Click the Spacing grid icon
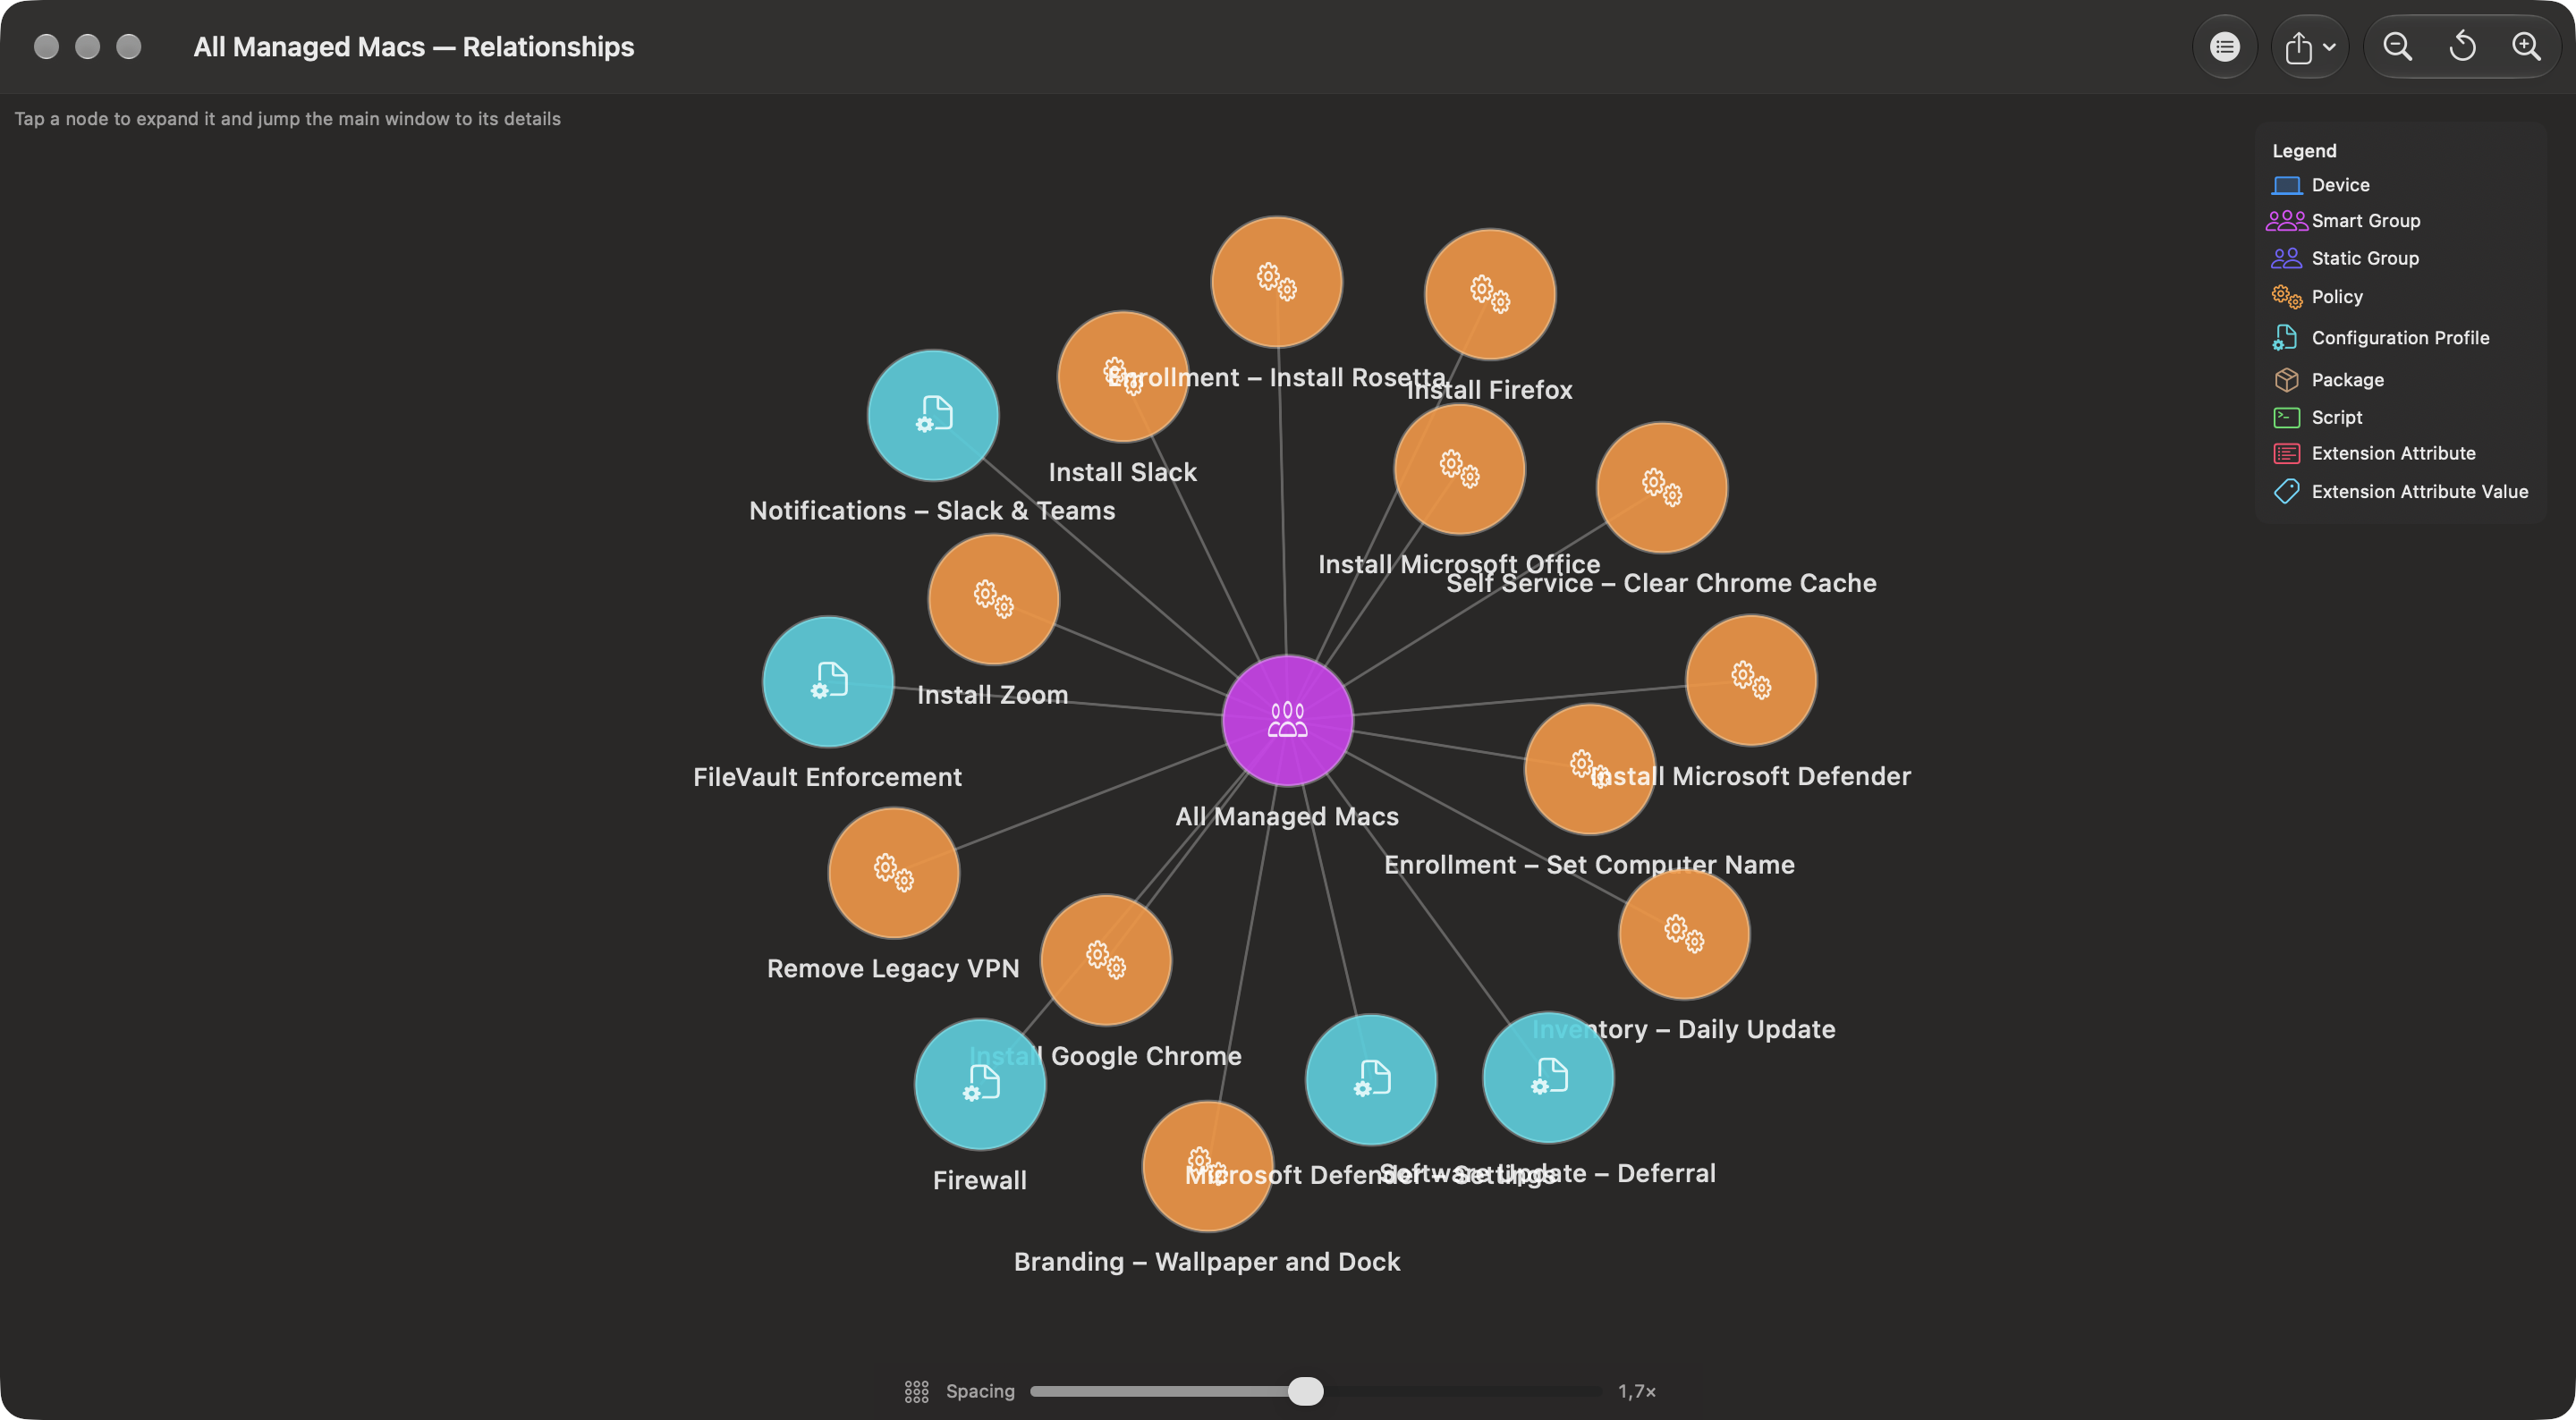Image resolution: width=2576 pixels, height=1420 pixels. coord(916,1391)
